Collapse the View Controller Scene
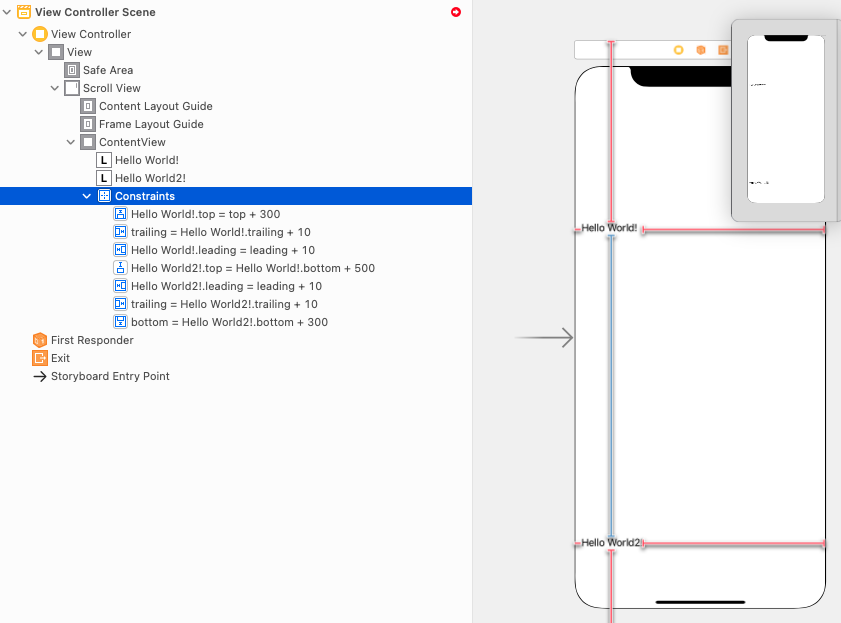The width and height of the screenshot is (841, 623). click(7, 12)
